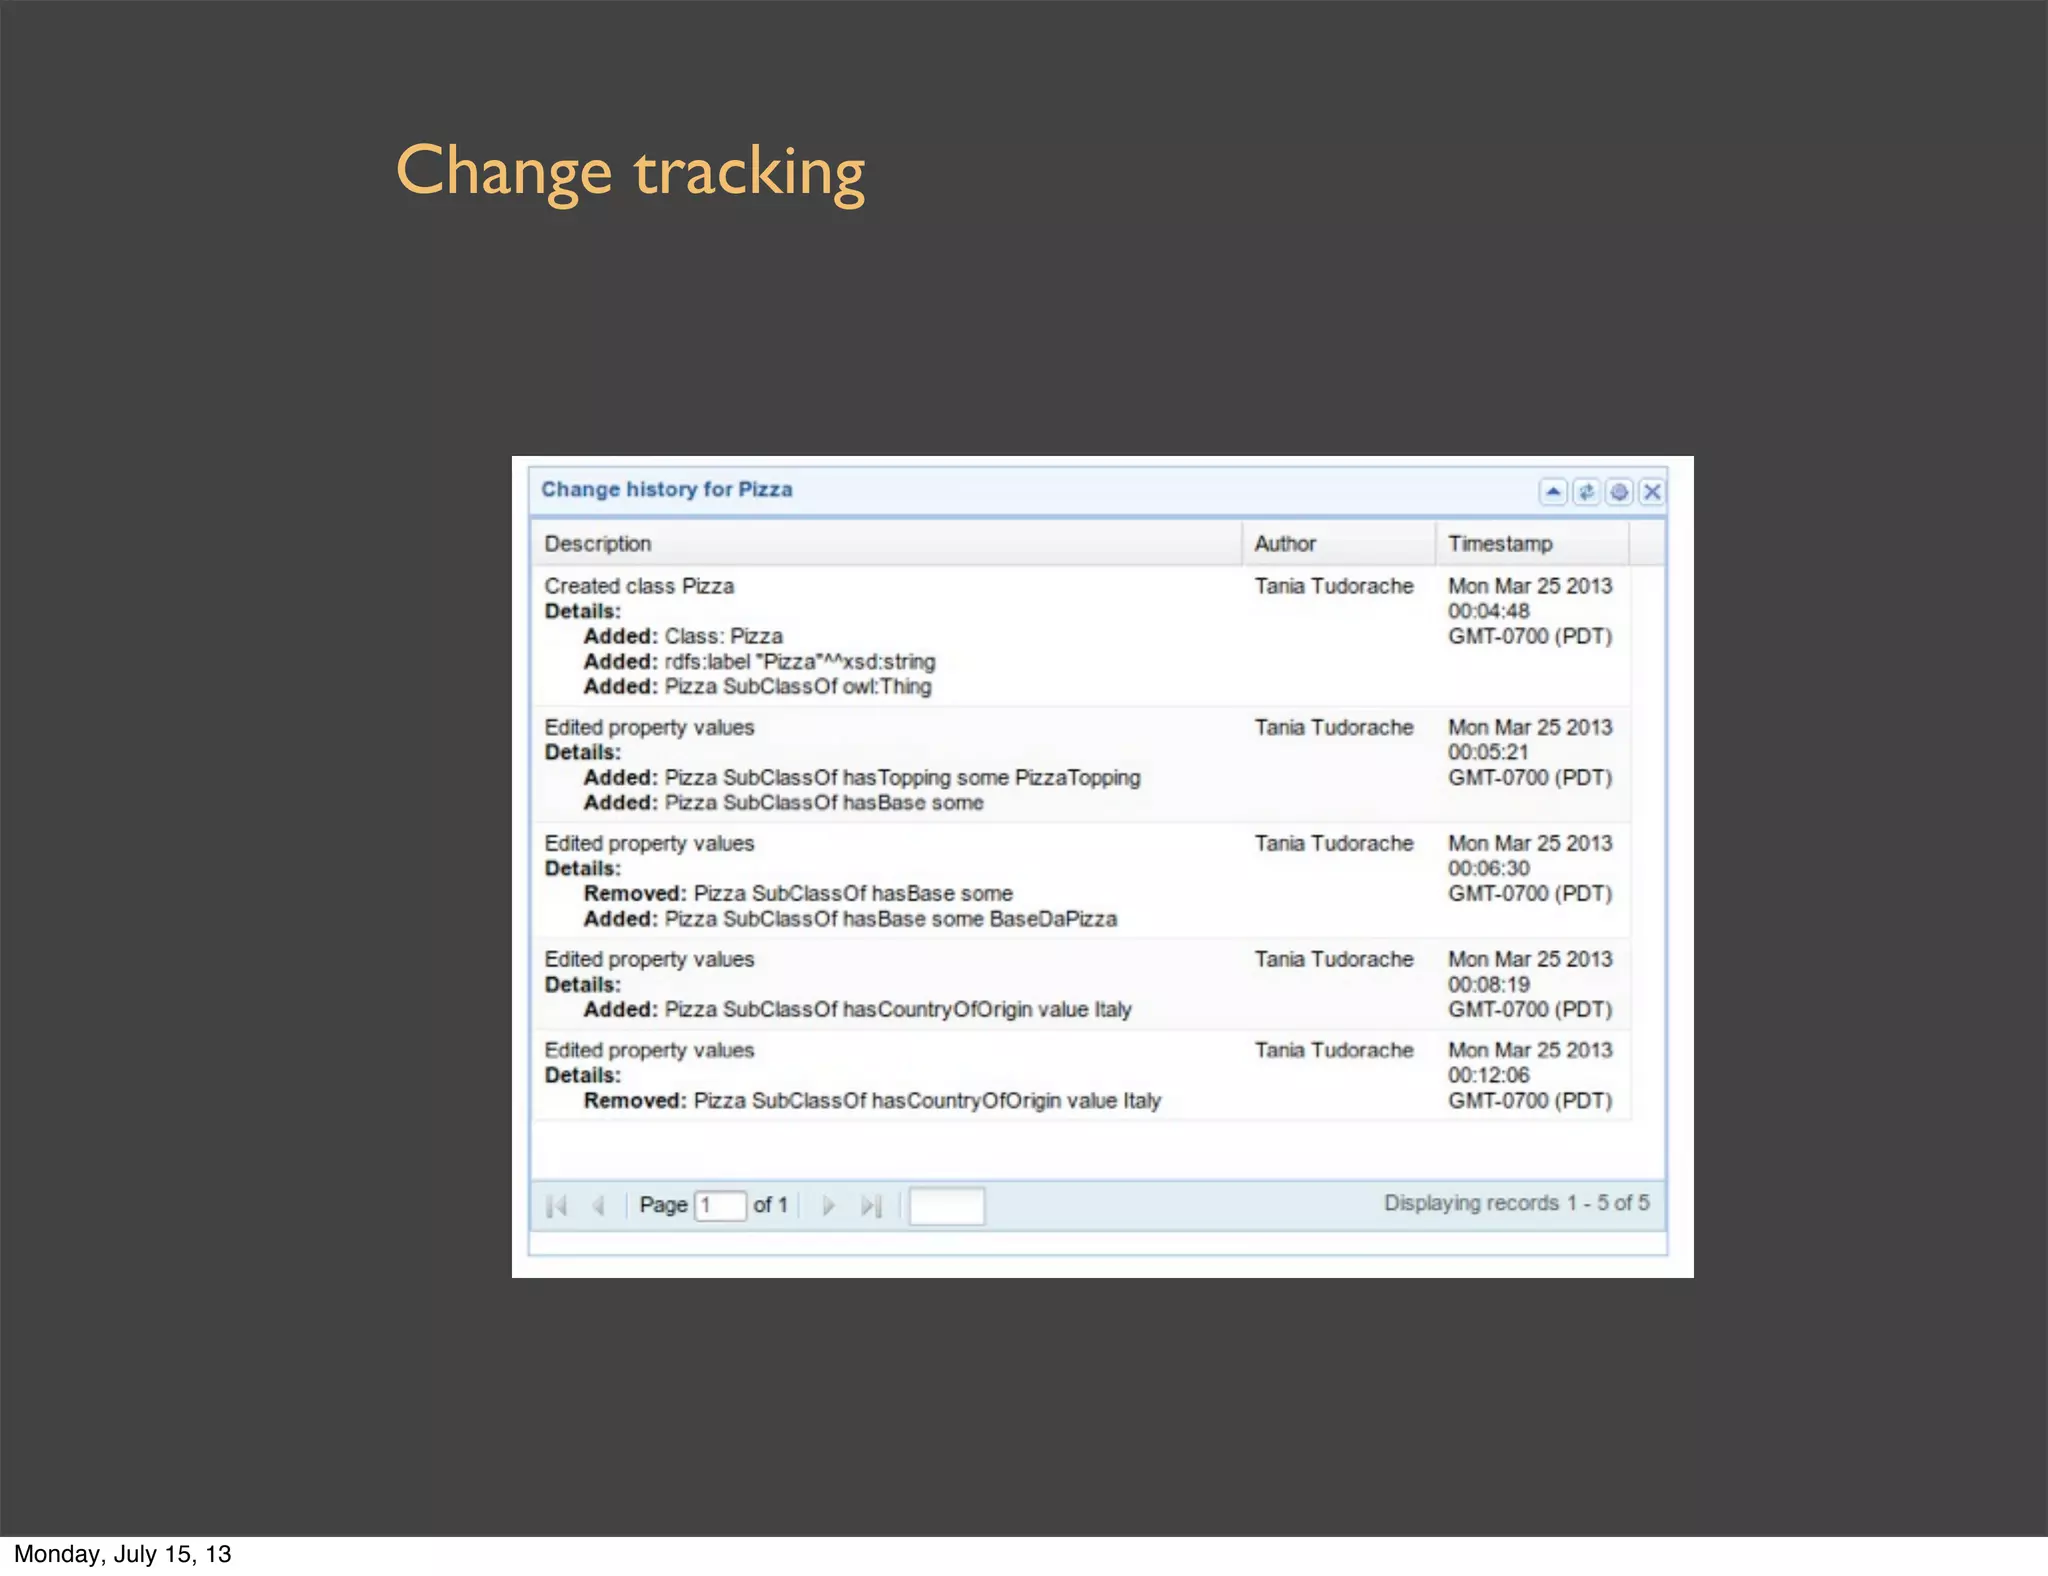
Task: Sort by the Timestamp column header
Action: pos(1532,543)
